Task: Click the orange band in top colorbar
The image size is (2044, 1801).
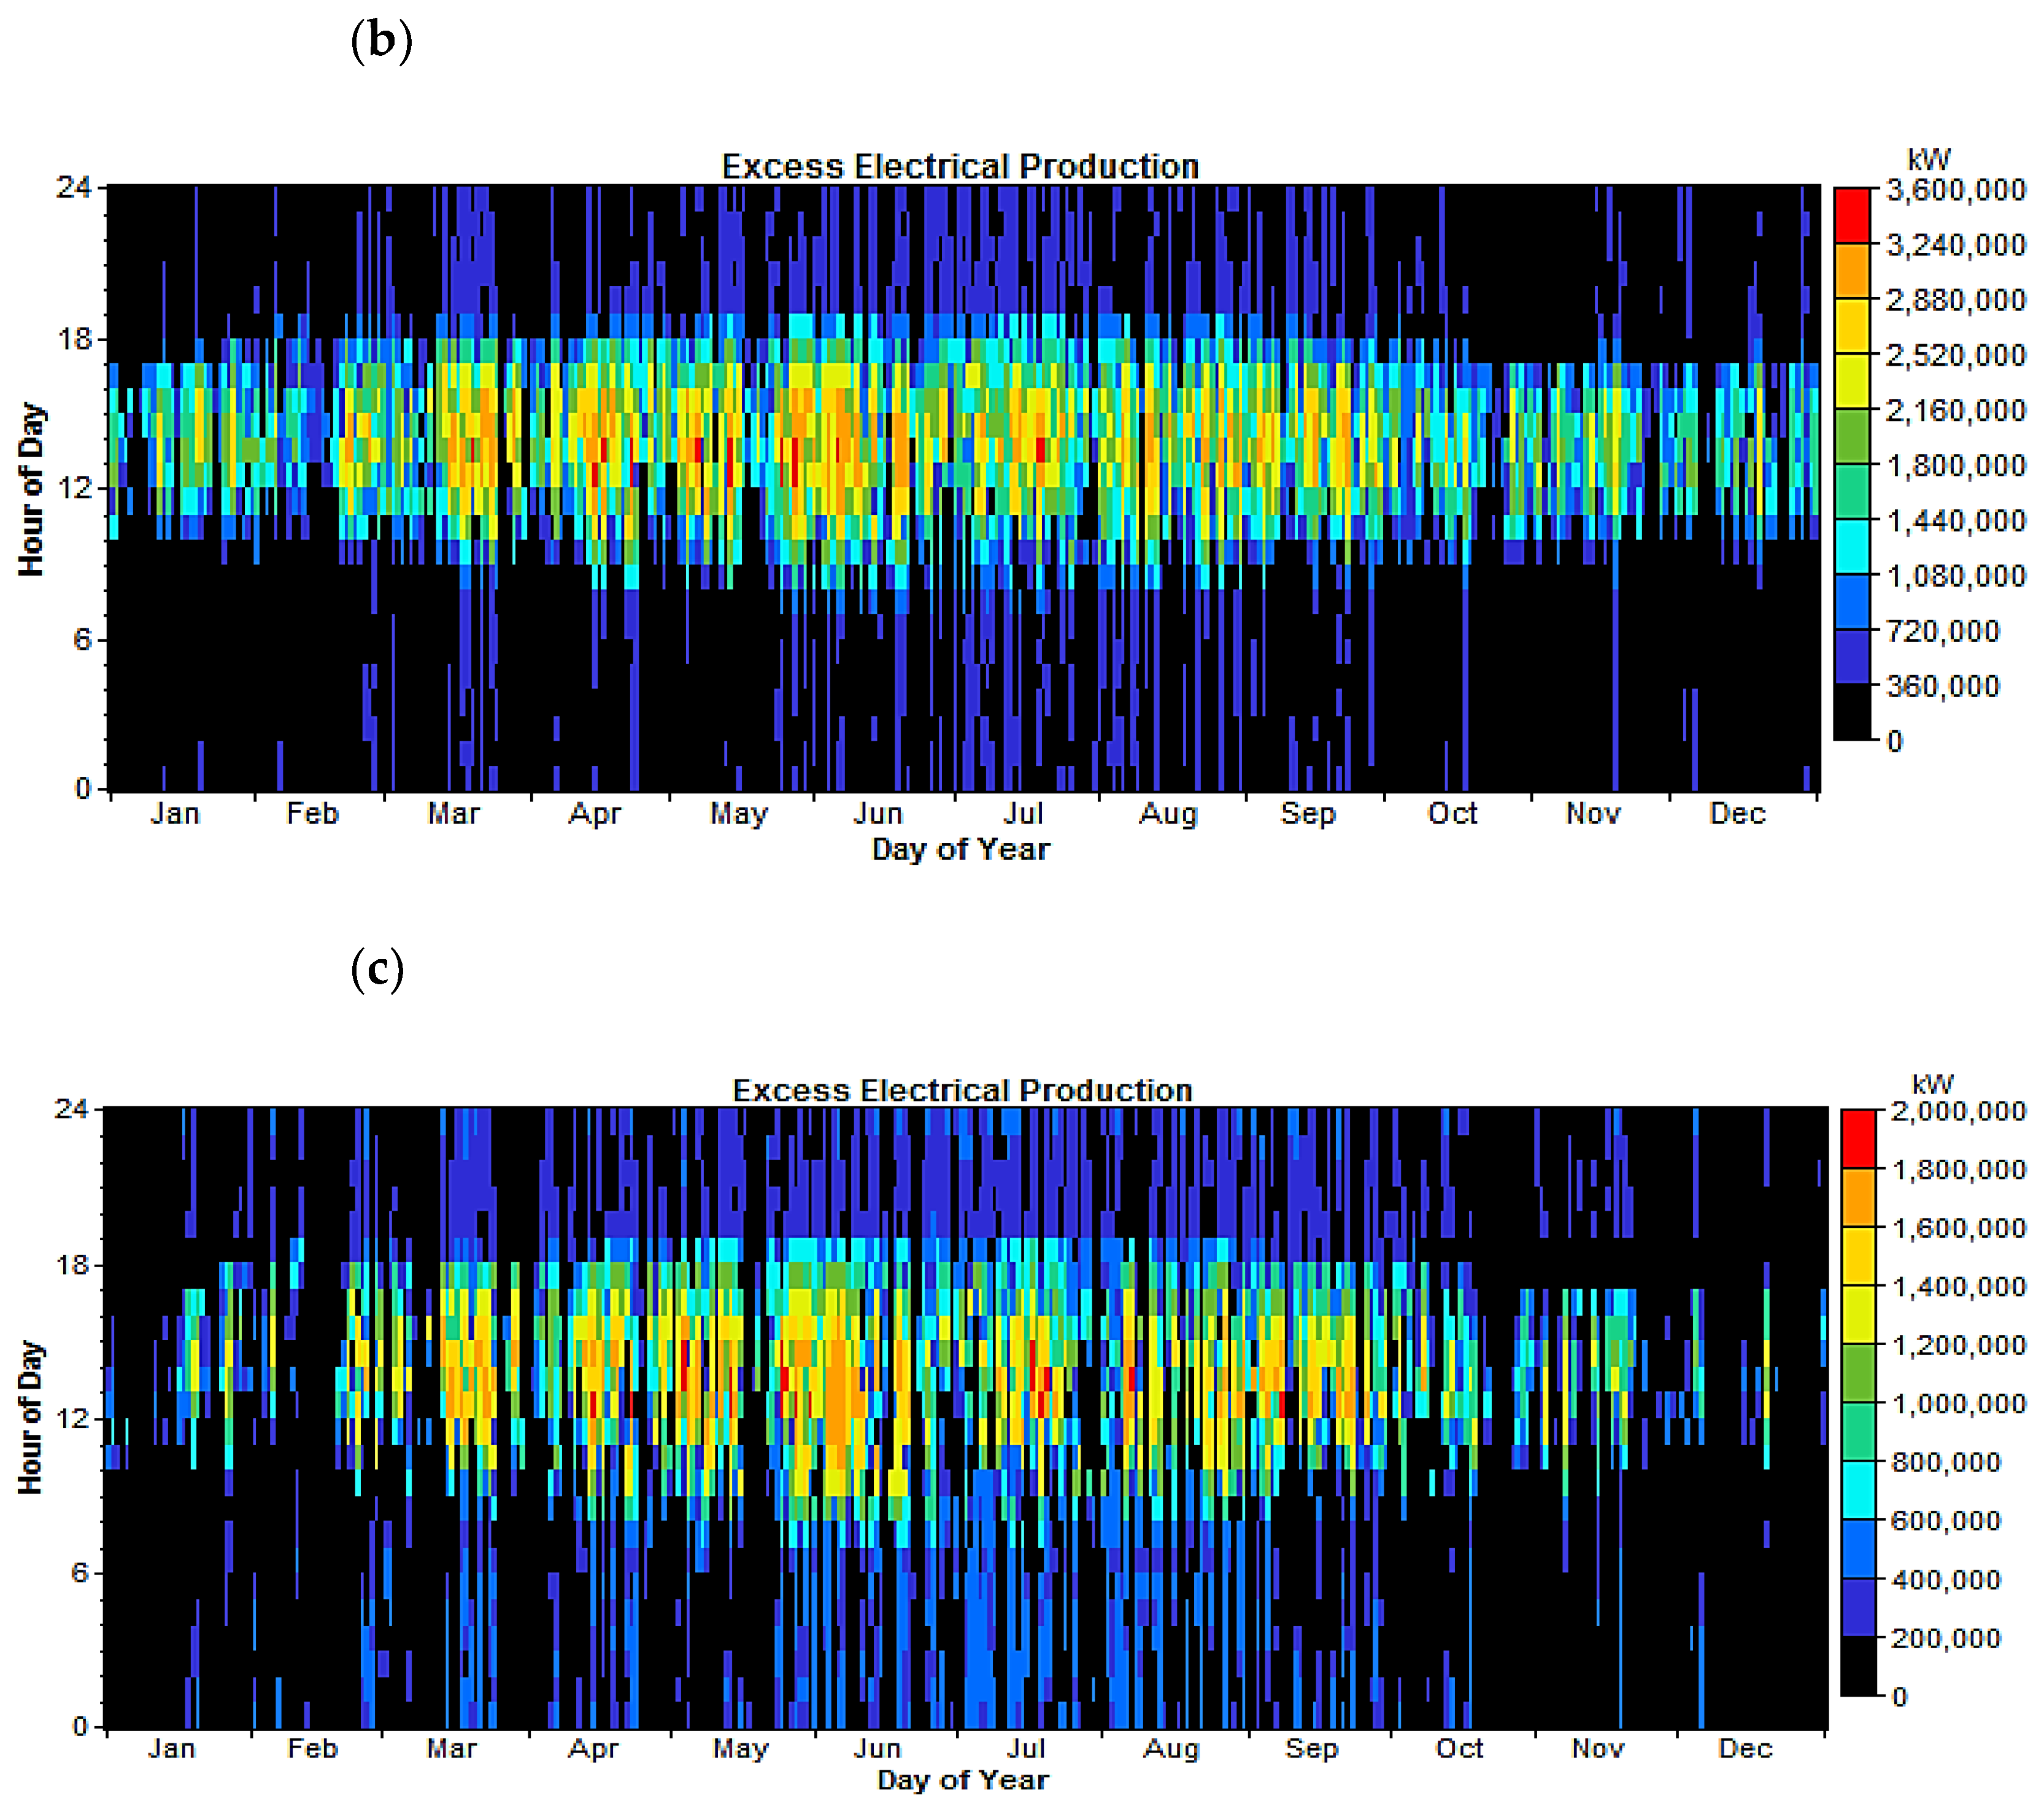Action: click(x=1851, y=270)
